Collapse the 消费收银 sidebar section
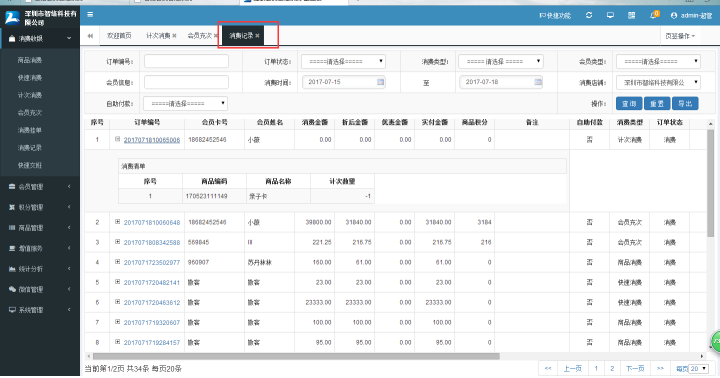Screen dimensions: 720x378 [40, 39]
